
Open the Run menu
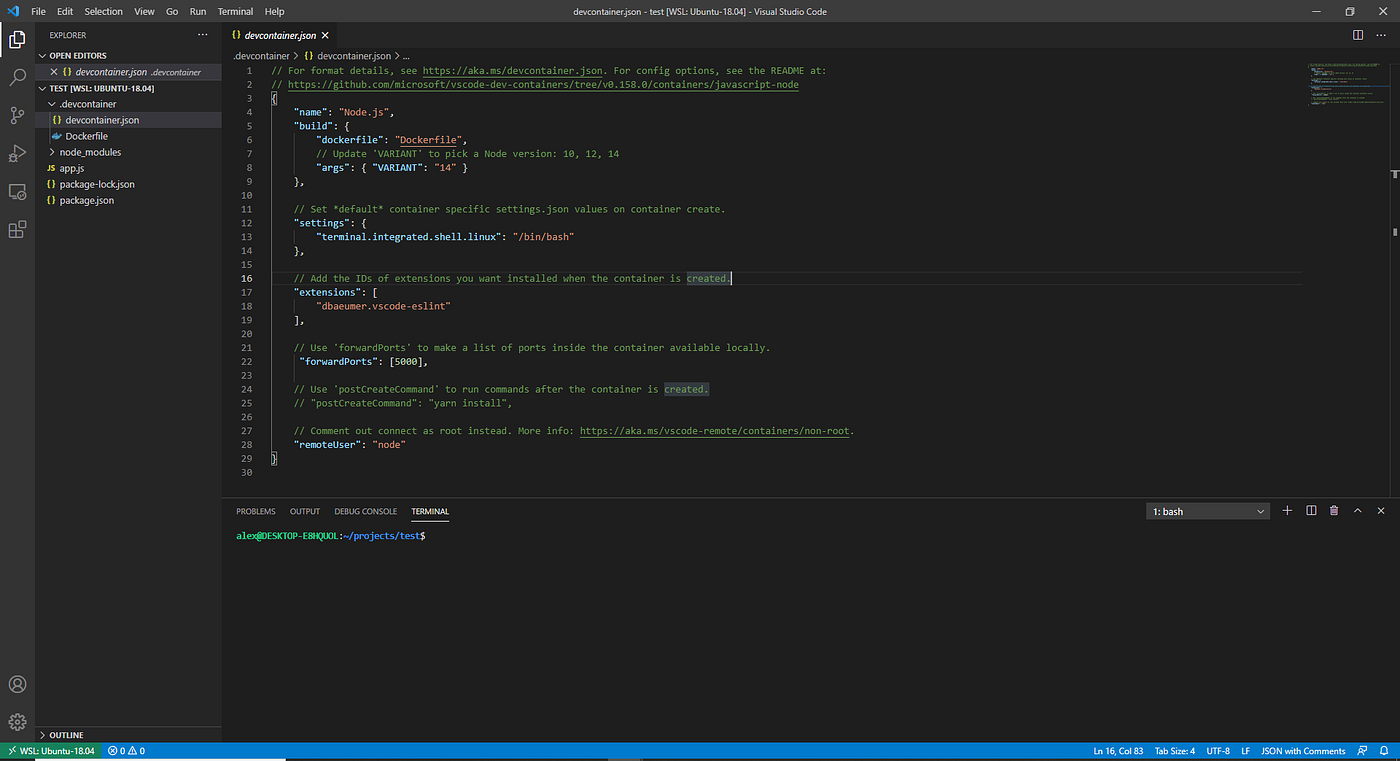pyautogui.click(x=198, y=11)
